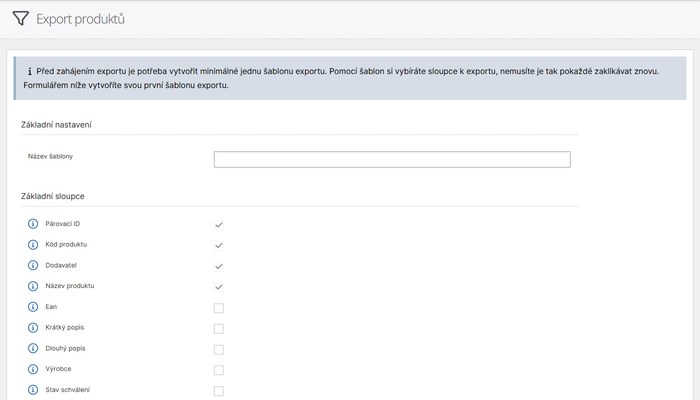Open the Ean info icon

tap(33, 307)
